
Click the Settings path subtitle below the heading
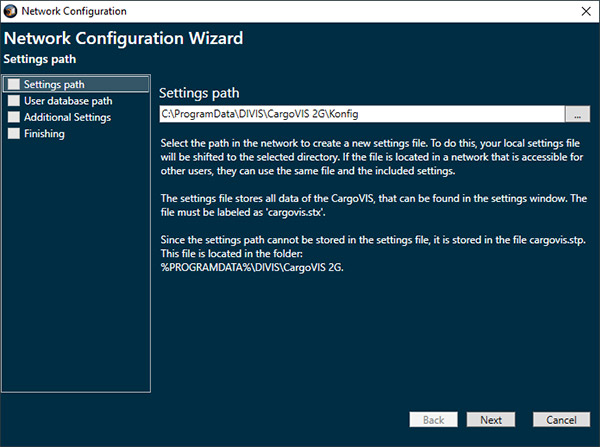pos(40,59)
